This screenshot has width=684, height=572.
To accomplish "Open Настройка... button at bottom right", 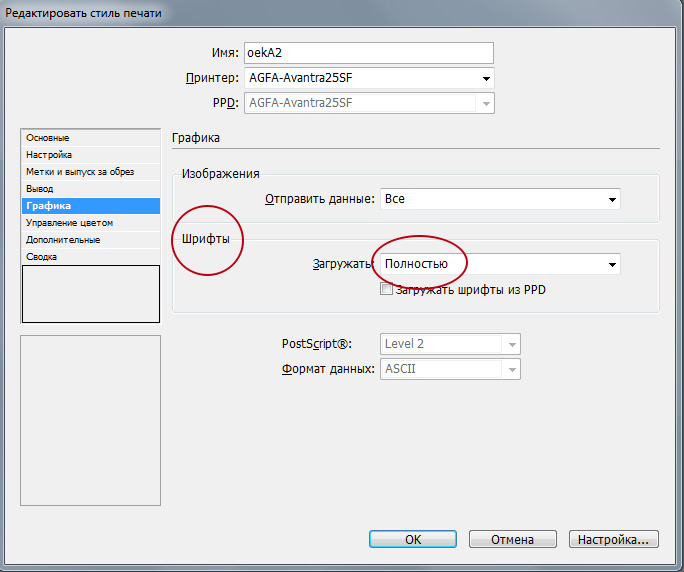I will 614,539.
